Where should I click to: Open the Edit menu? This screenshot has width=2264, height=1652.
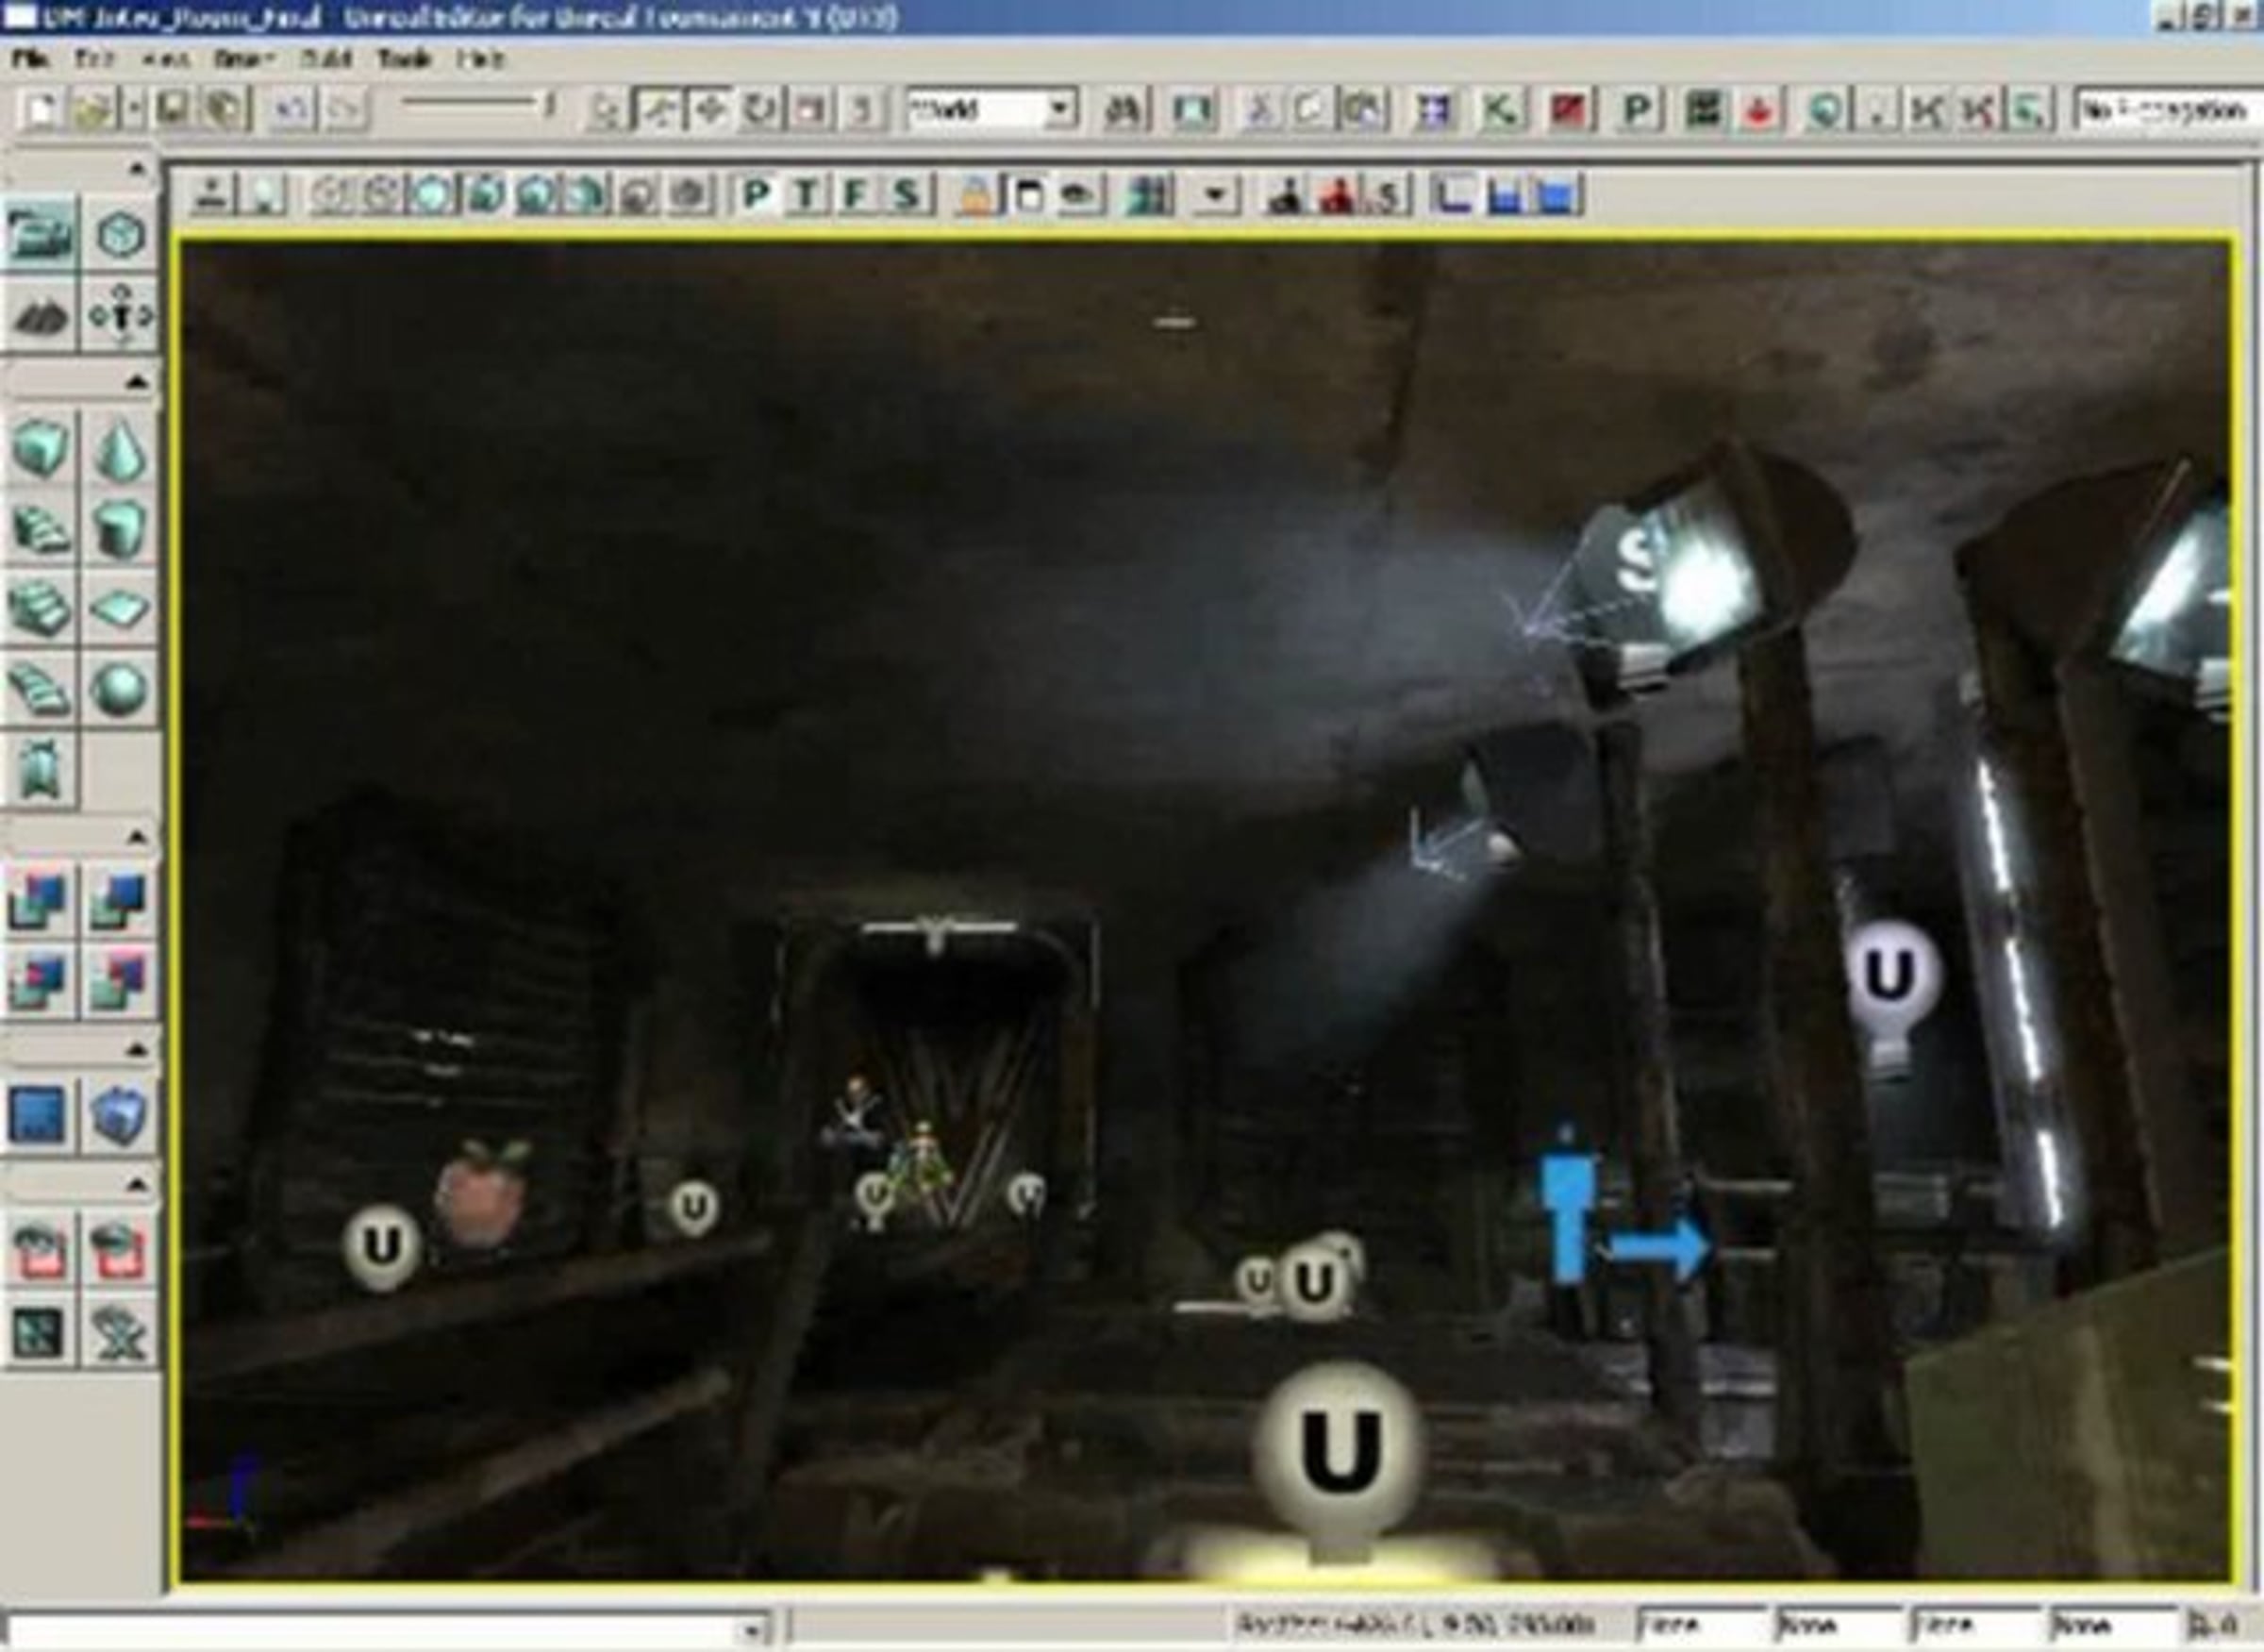pos(94,60)
